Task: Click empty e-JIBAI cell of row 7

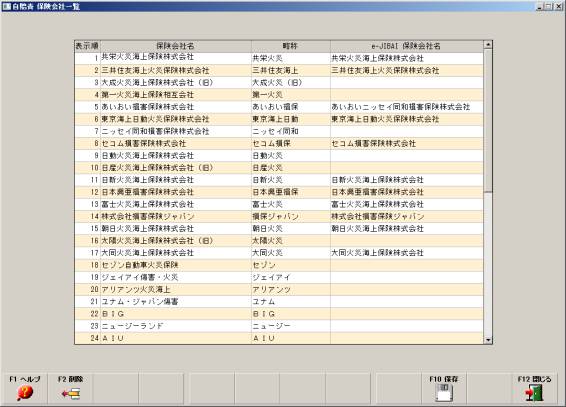Action: tap(406, 131)
